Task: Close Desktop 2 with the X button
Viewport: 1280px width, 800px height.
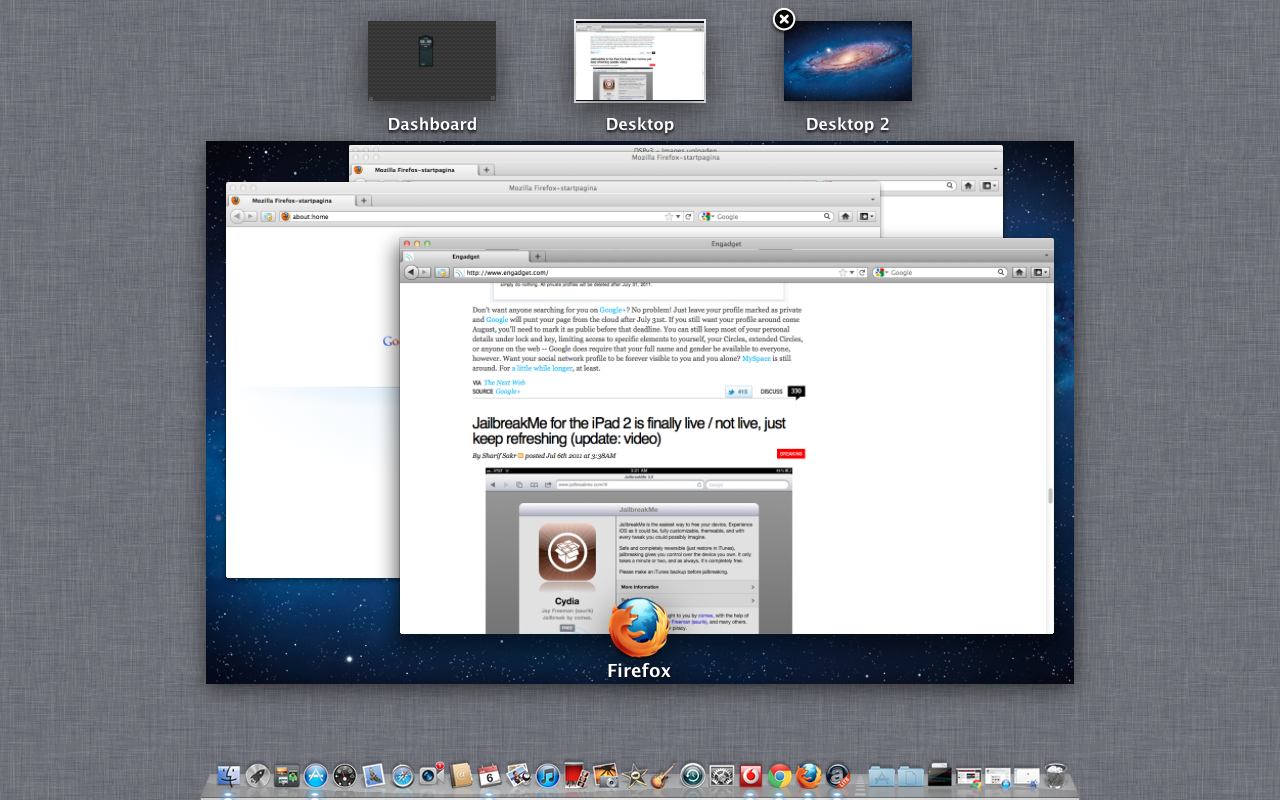Action: coord(784,19)
